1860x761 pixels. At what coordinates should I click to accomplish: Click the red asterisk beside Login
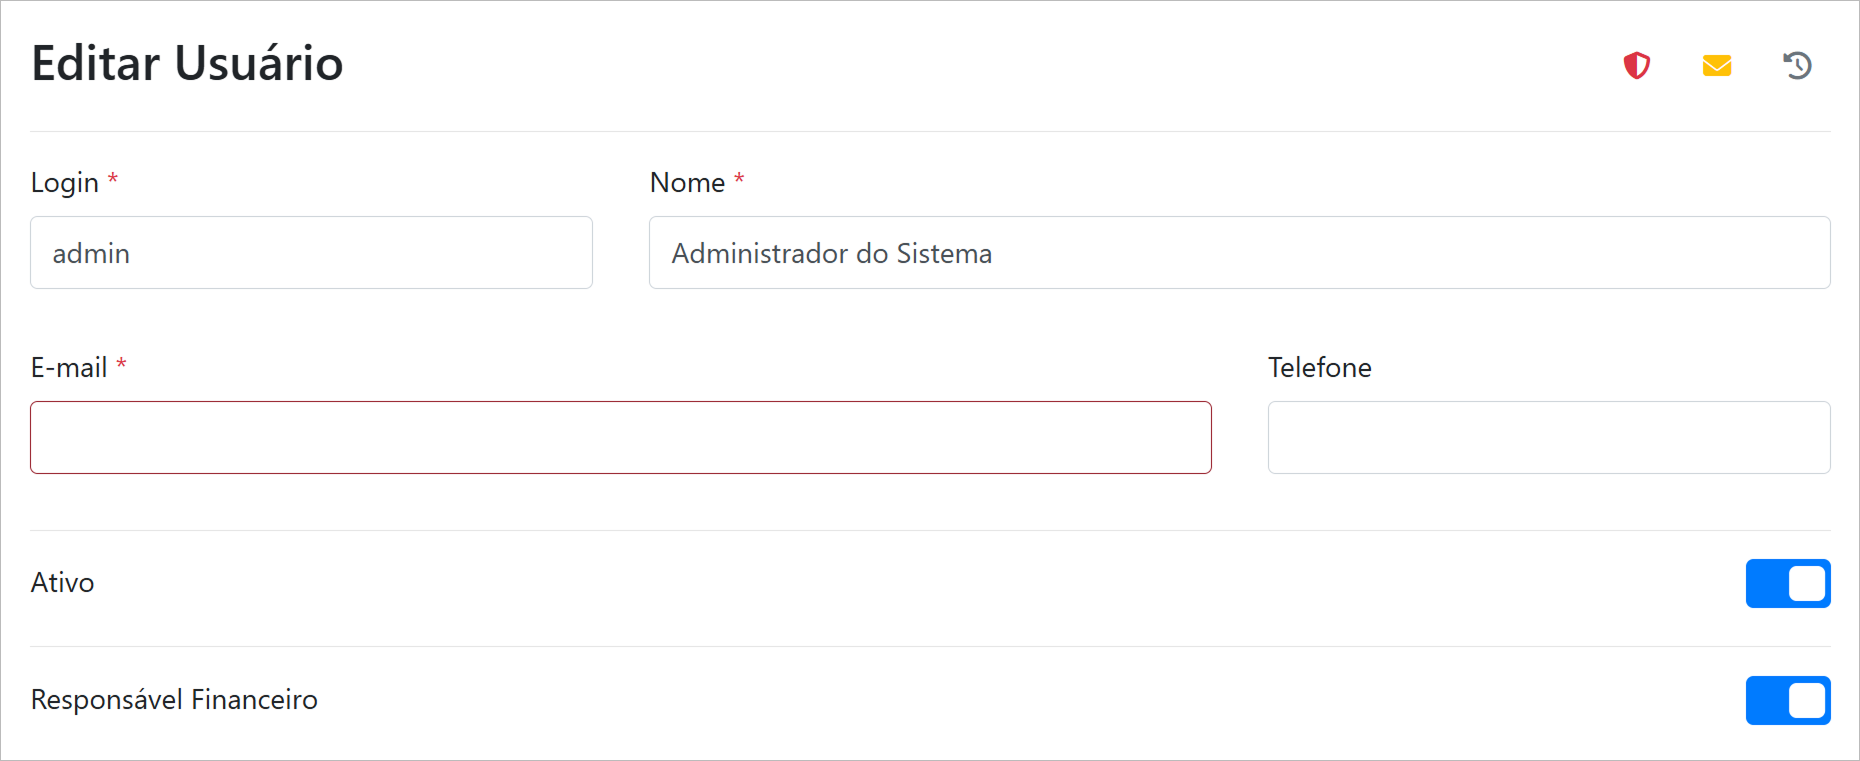(113, 180)
